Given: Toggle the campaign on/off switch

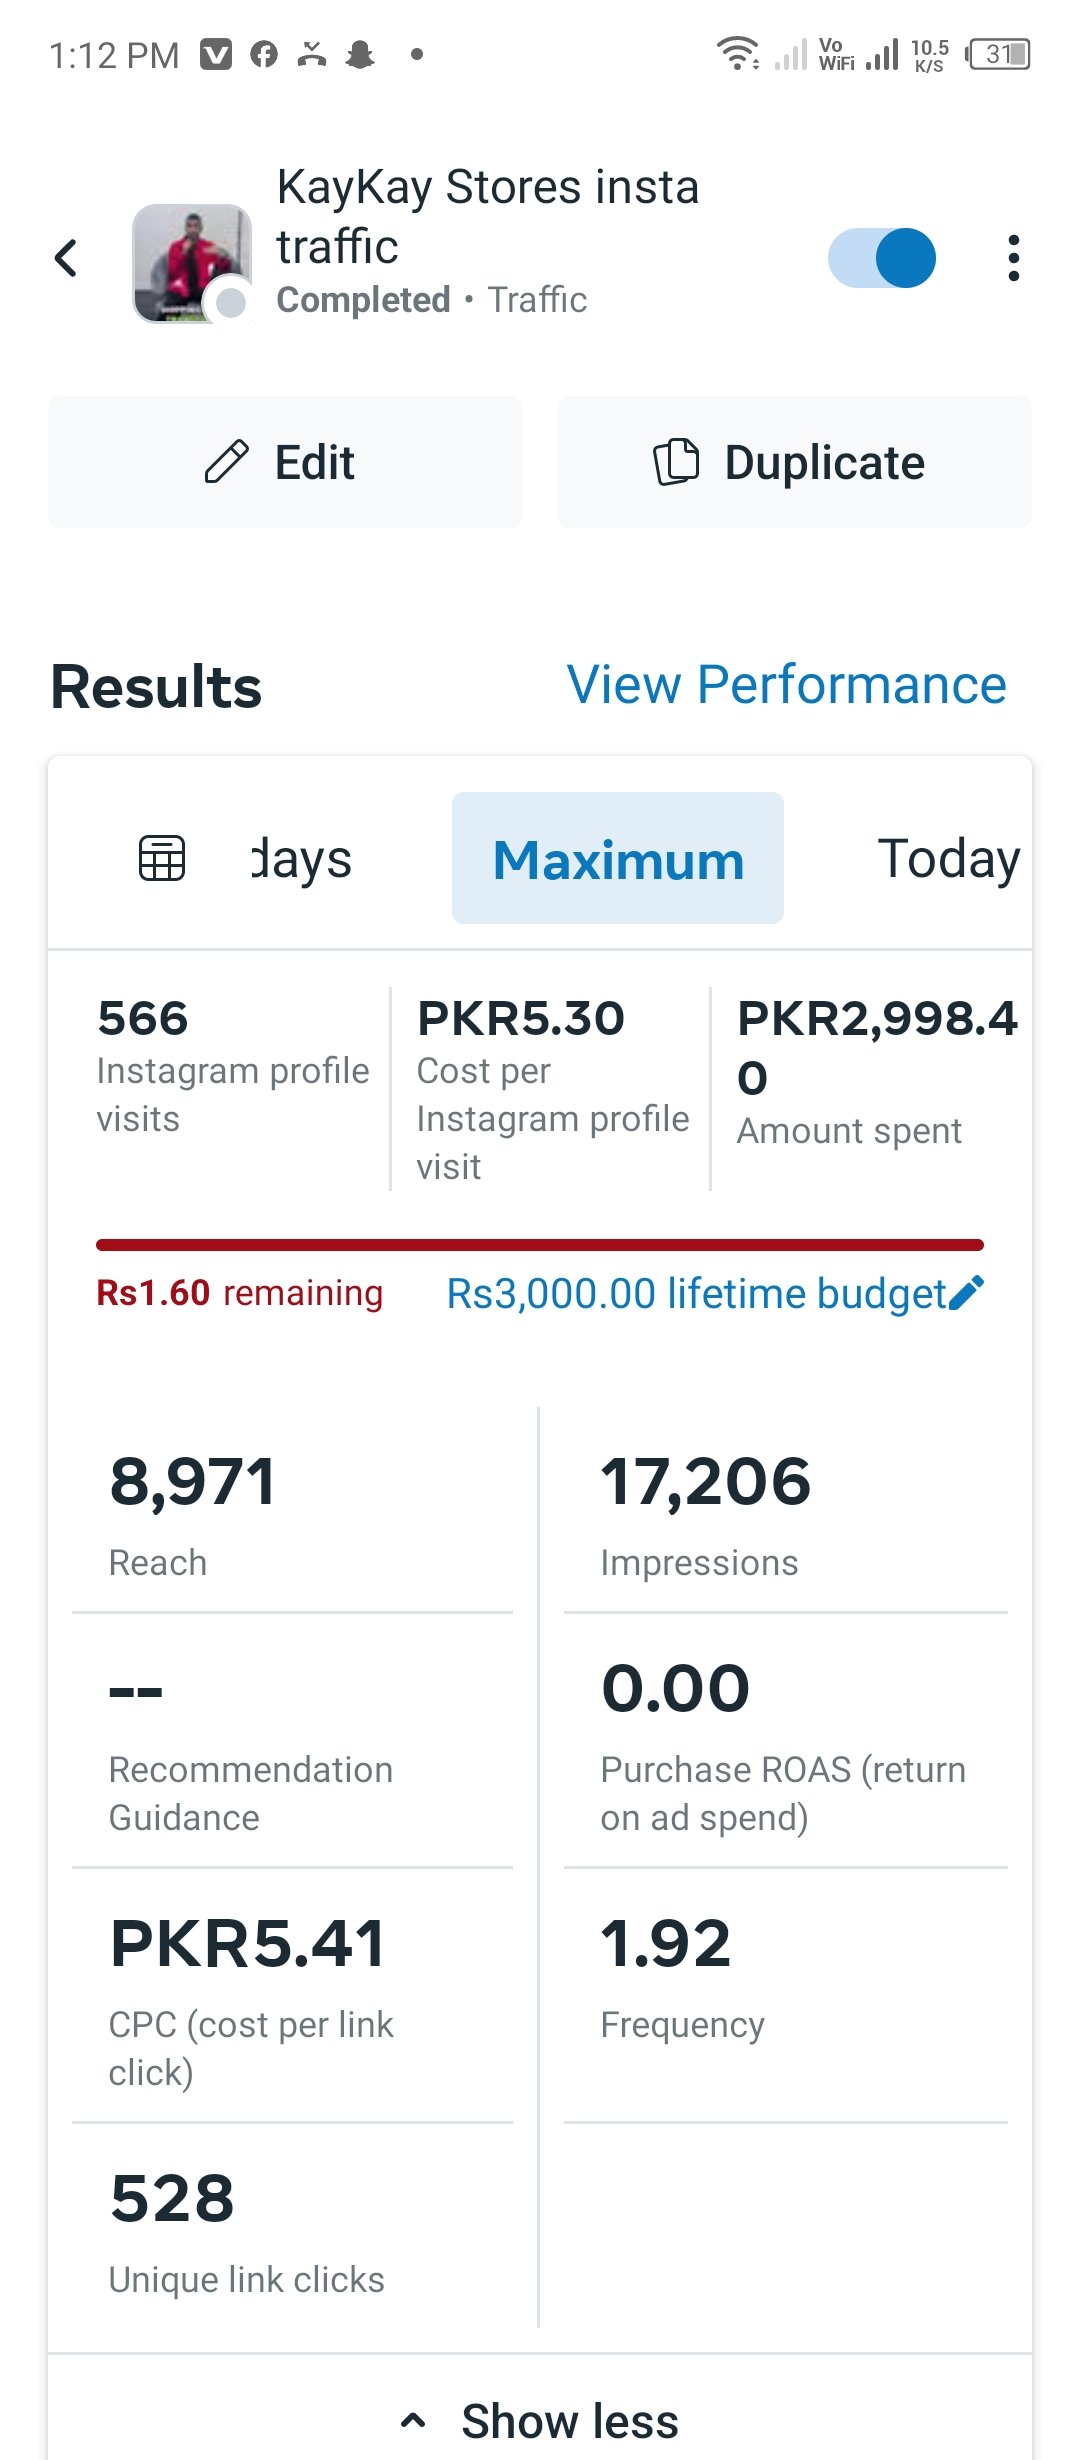Looking at the screenshot, I should click(881, 258).
